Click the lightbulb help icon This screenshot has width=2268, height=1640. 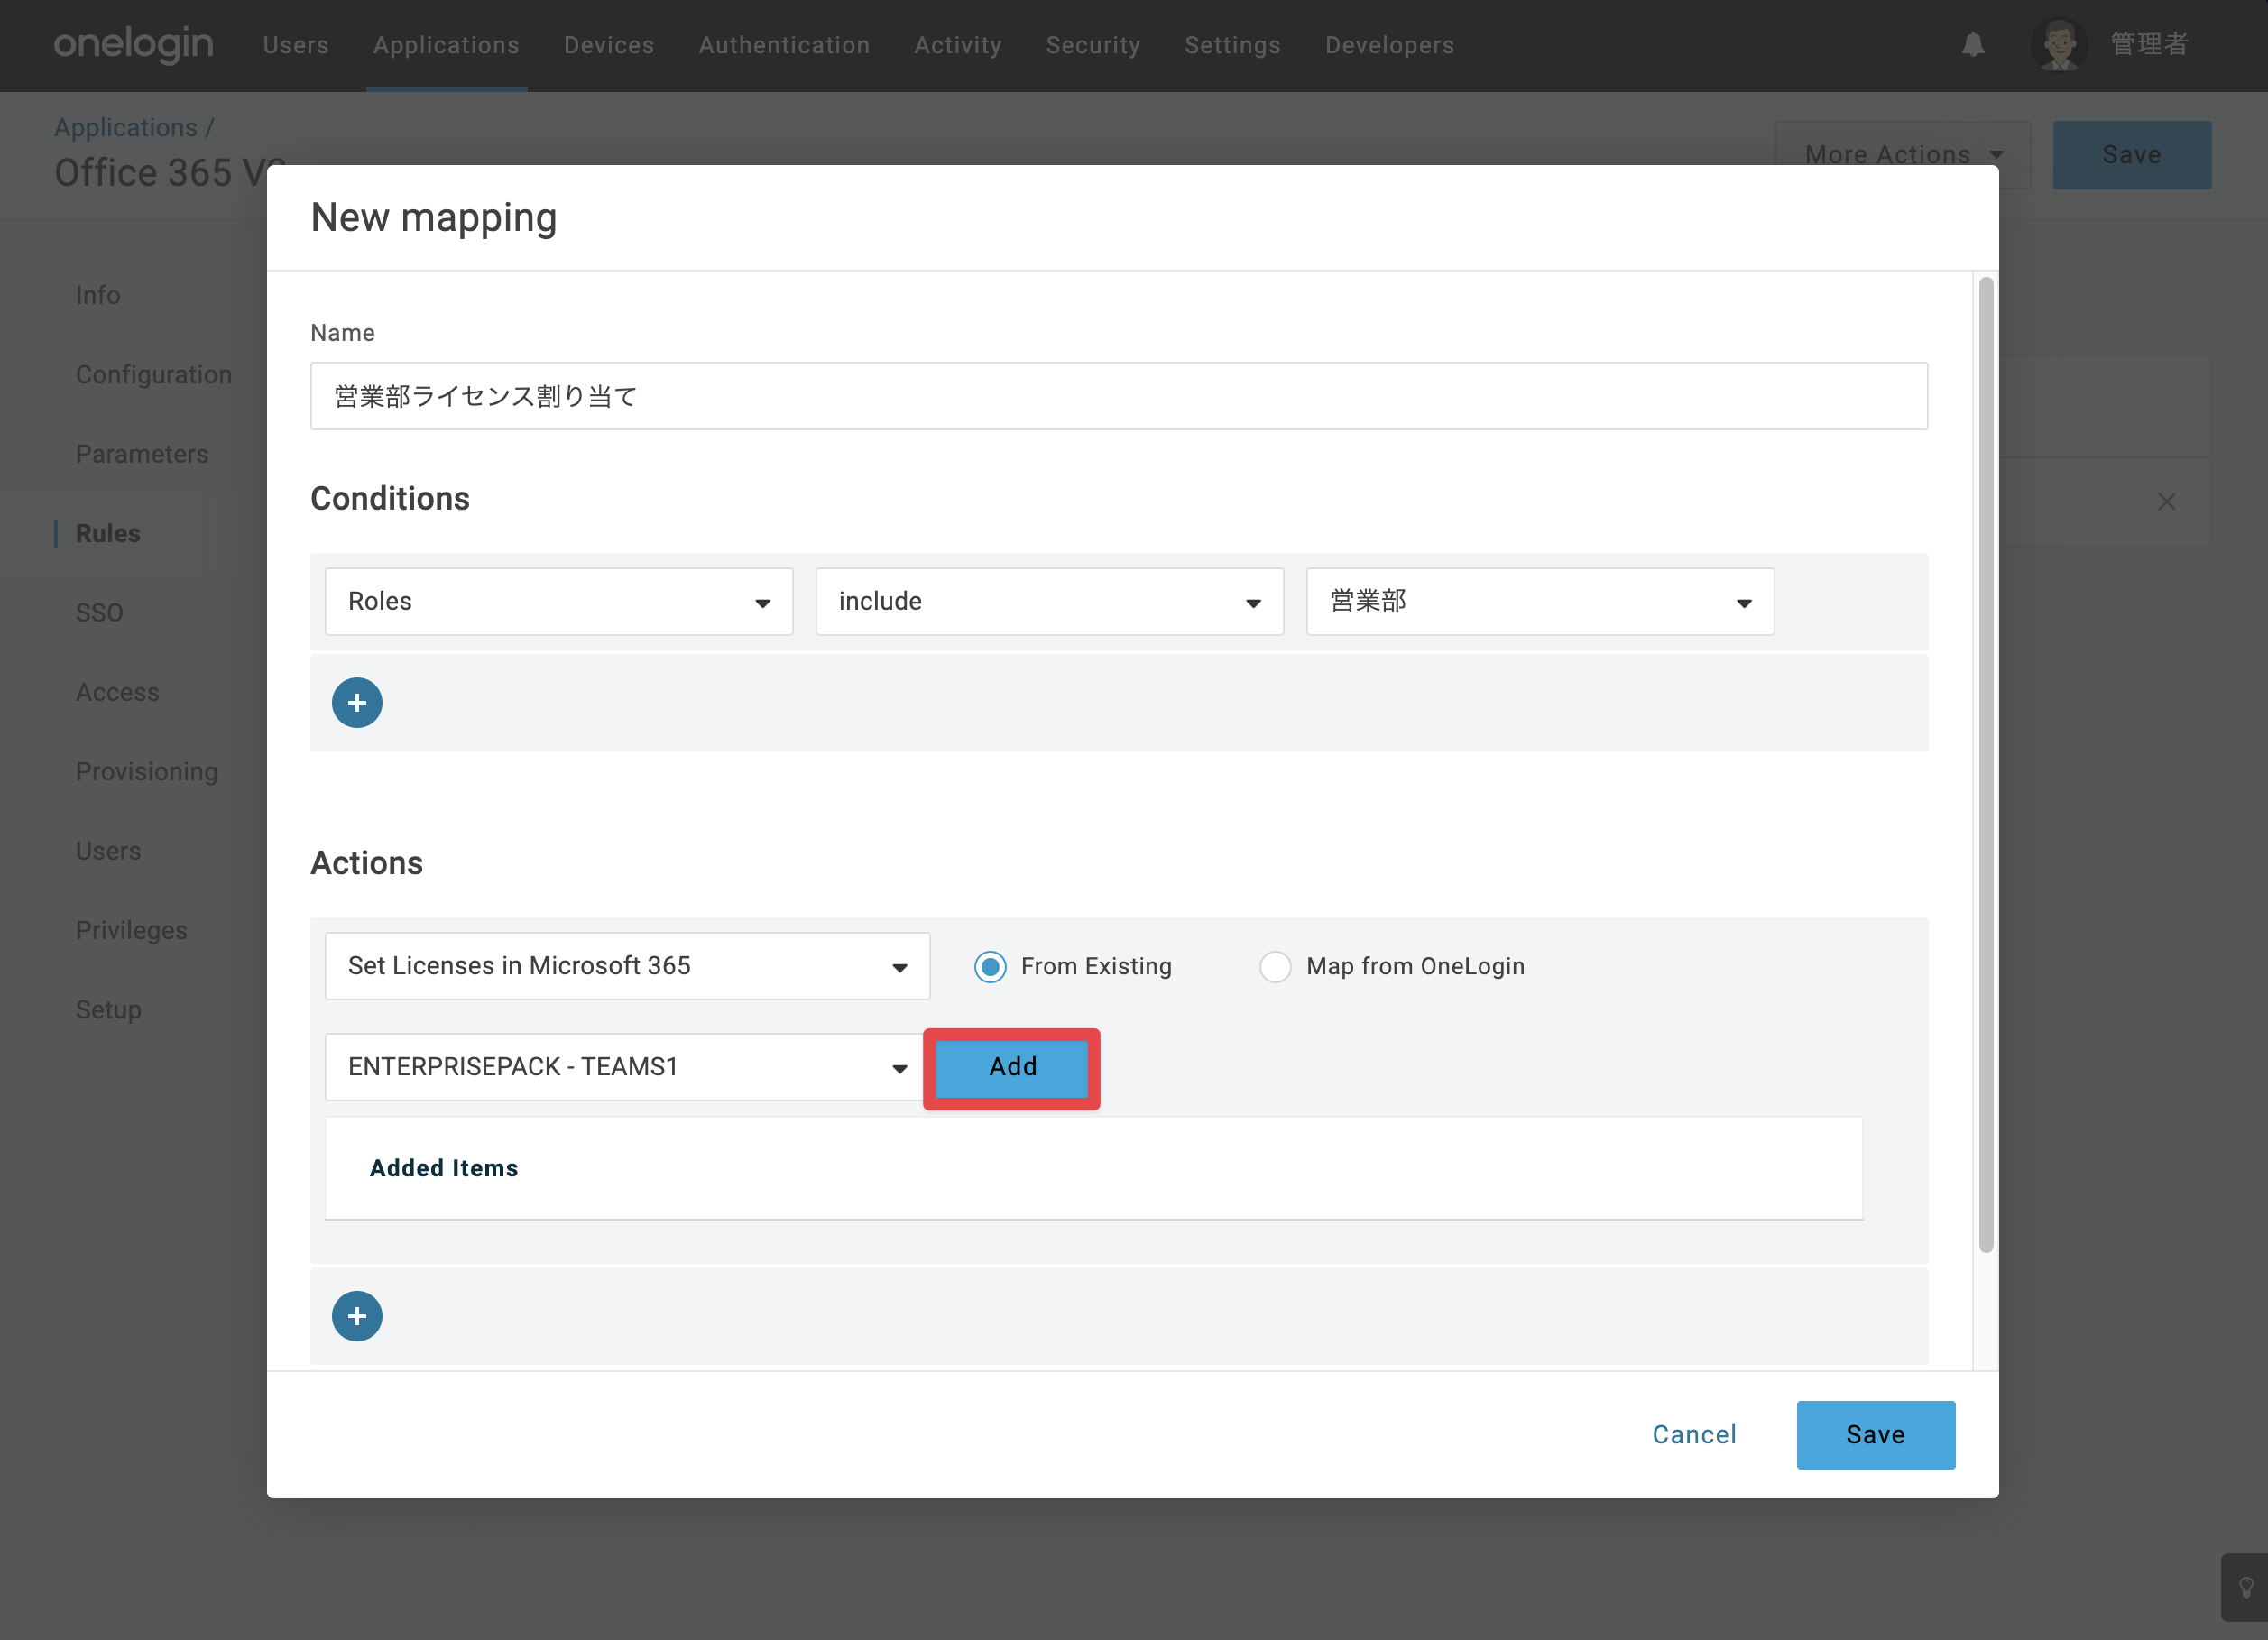(x=2246, y=1587)
